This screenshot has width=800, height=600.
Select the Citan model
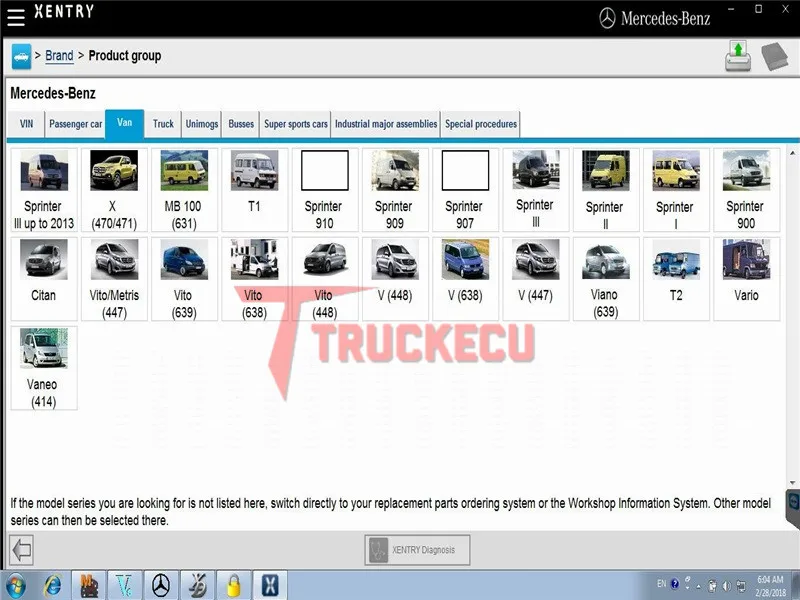[x=44, y=279]
